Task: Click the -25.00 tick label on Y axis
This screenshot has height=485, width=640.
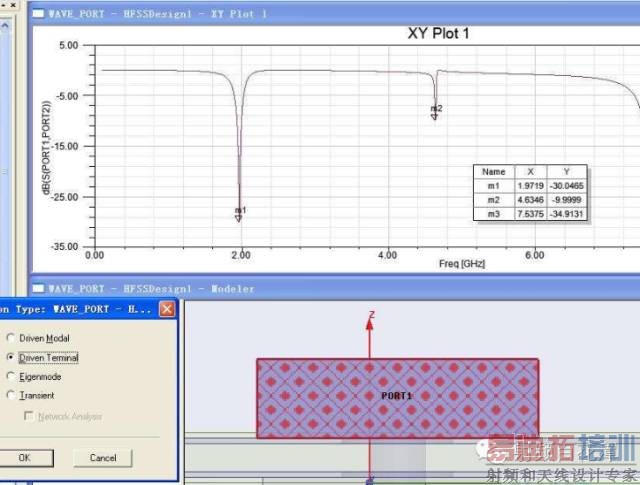Action: coord(64,197)
